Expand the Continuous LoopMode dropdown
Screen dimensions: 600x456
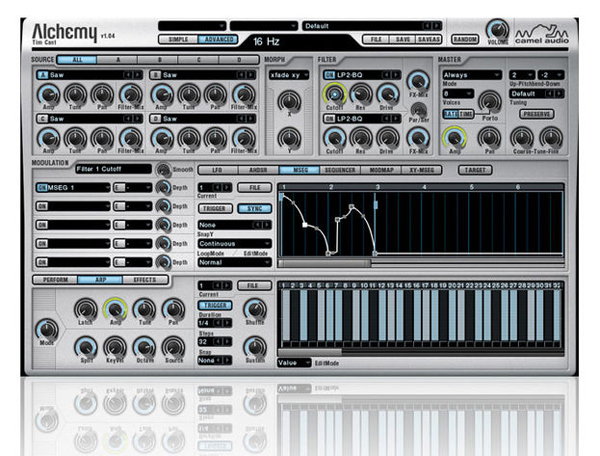click(231, 241)
